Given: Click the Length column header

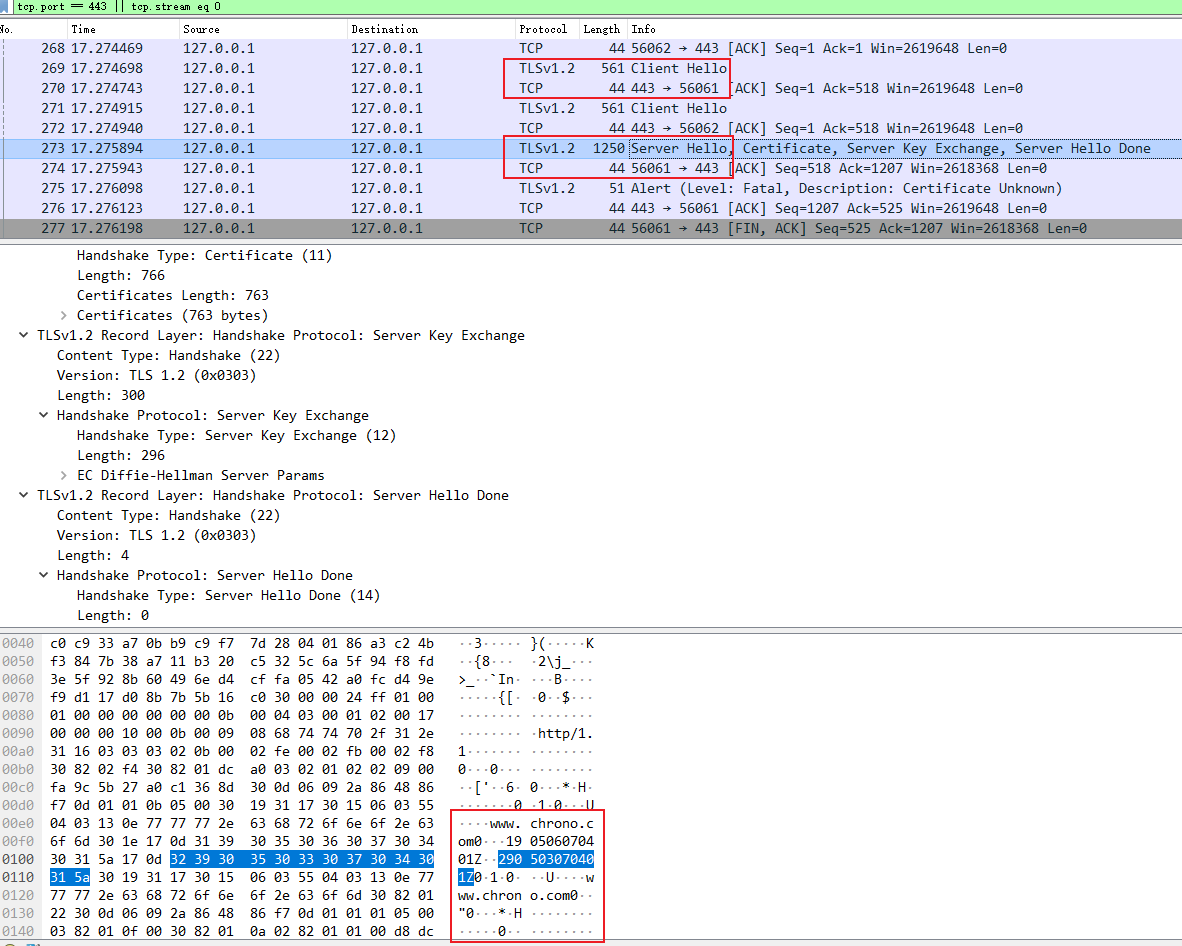Looking at the screenshot, I should tap(602, 29).
